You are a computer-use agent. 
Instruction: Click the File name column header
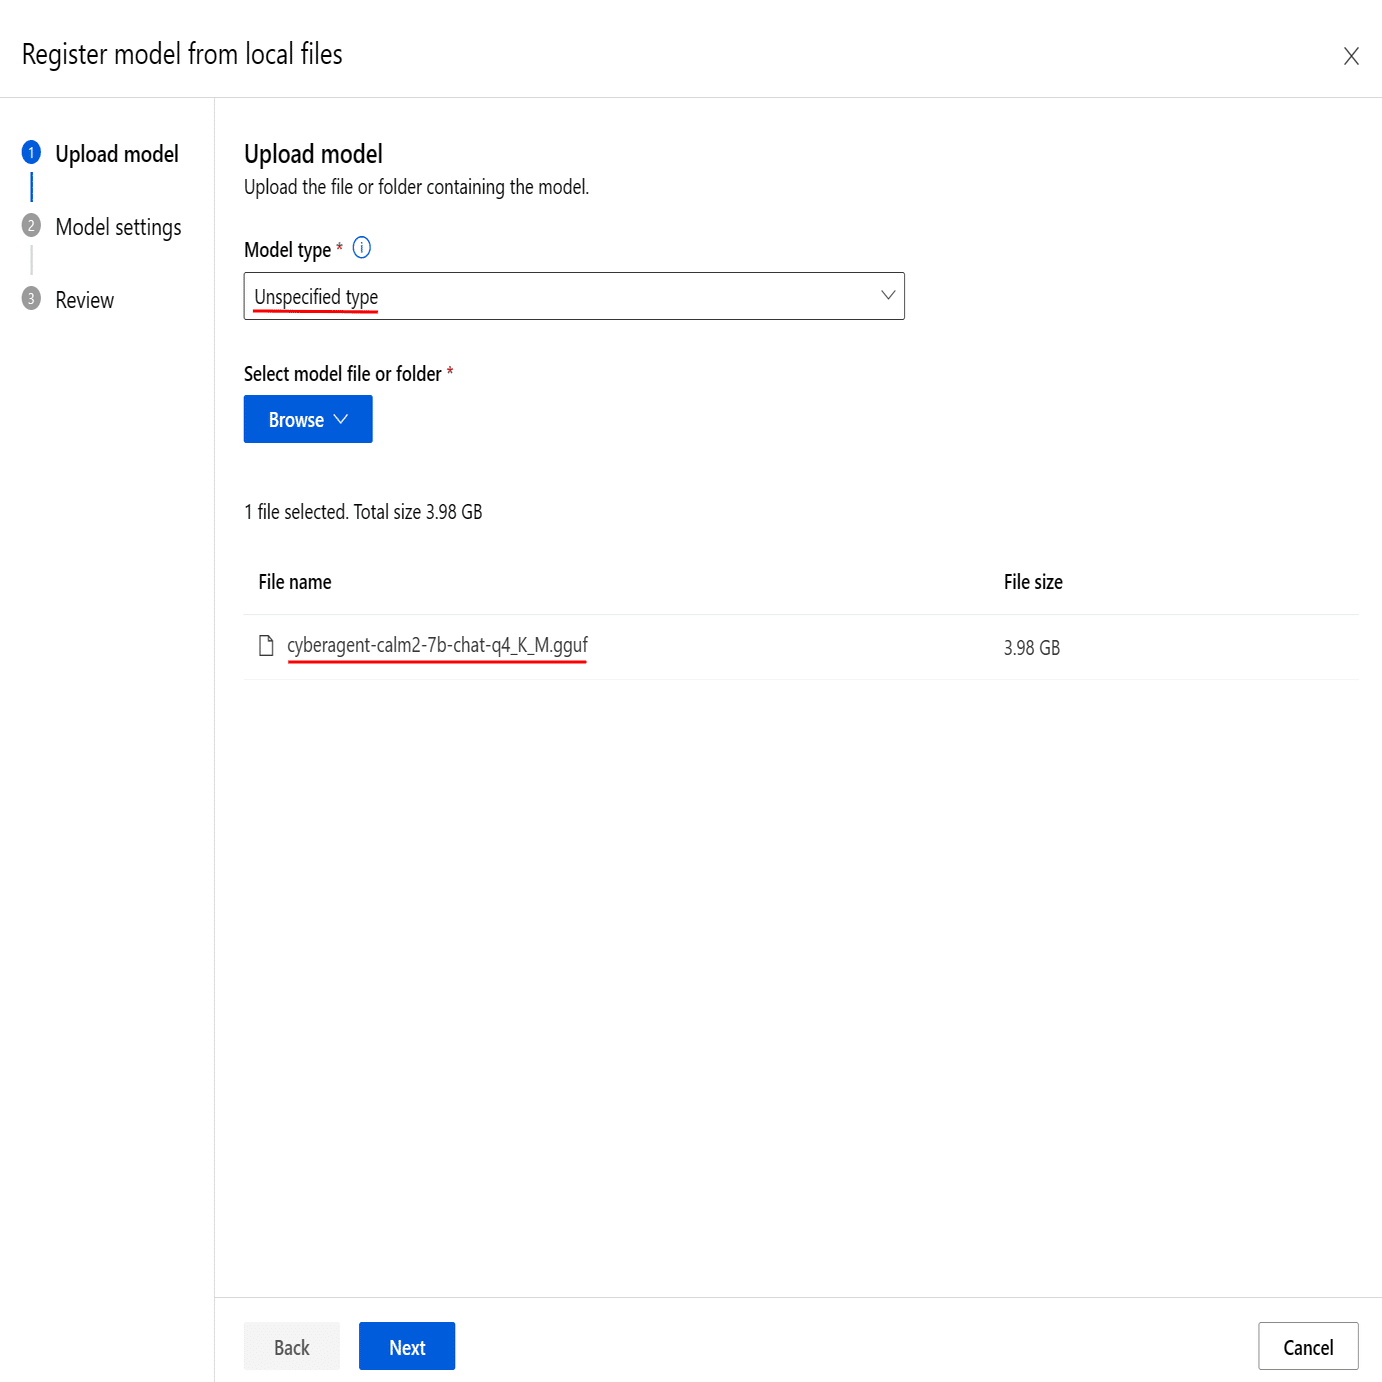tap(295, 582)
